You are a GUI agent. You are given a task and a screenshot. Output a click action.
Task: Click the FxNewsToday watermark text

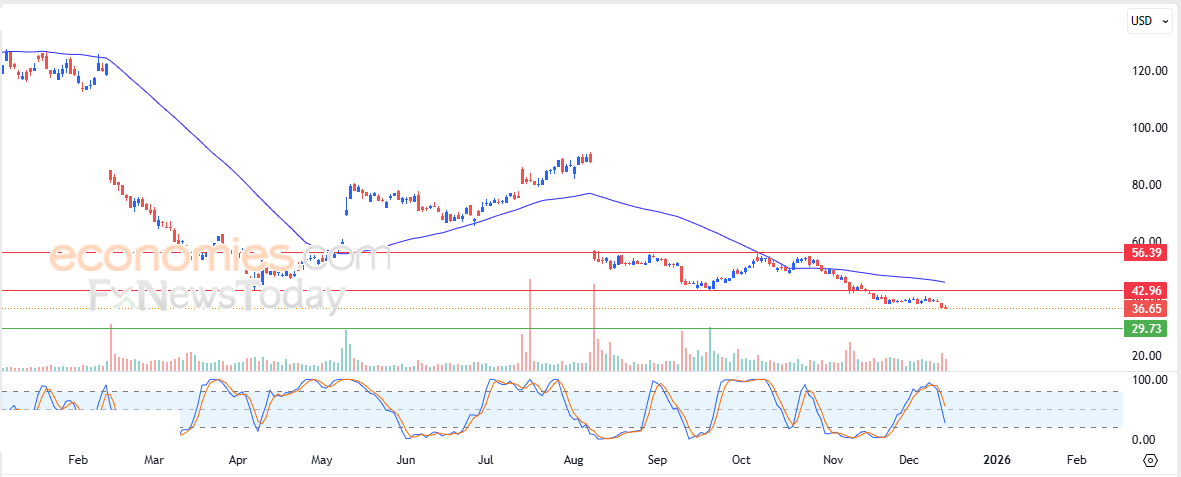point(217,297)
